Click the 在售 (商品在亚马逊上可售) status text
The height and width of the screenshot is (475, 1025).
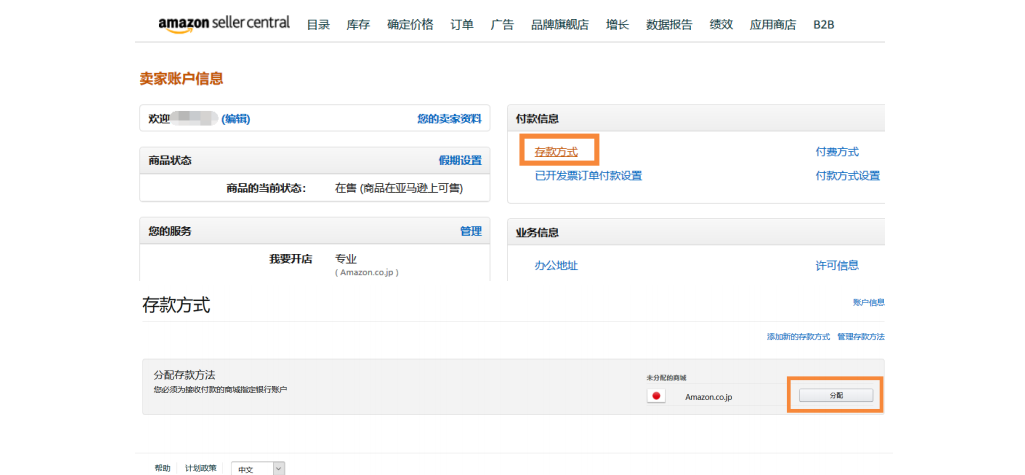[x=399, y=188]
